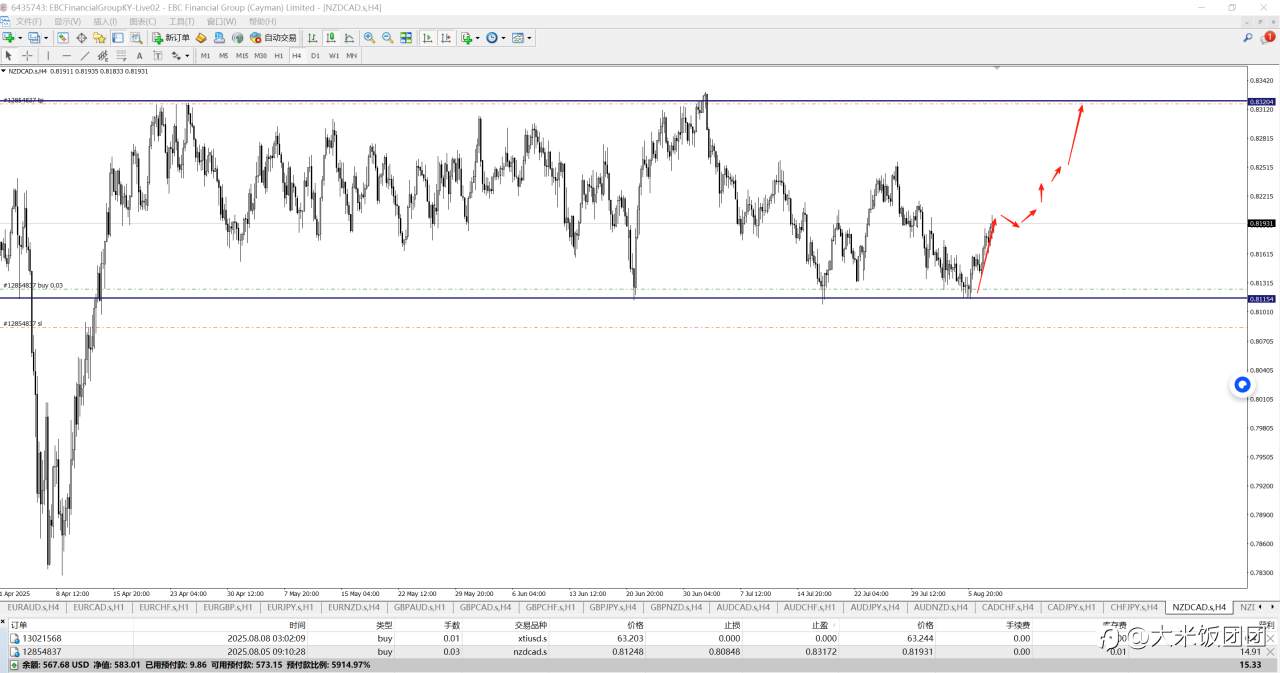1280x673 pixels.
Task: Expand the periodicity clock dropdown
Action: pyautogui.click(x=505, y=38)
